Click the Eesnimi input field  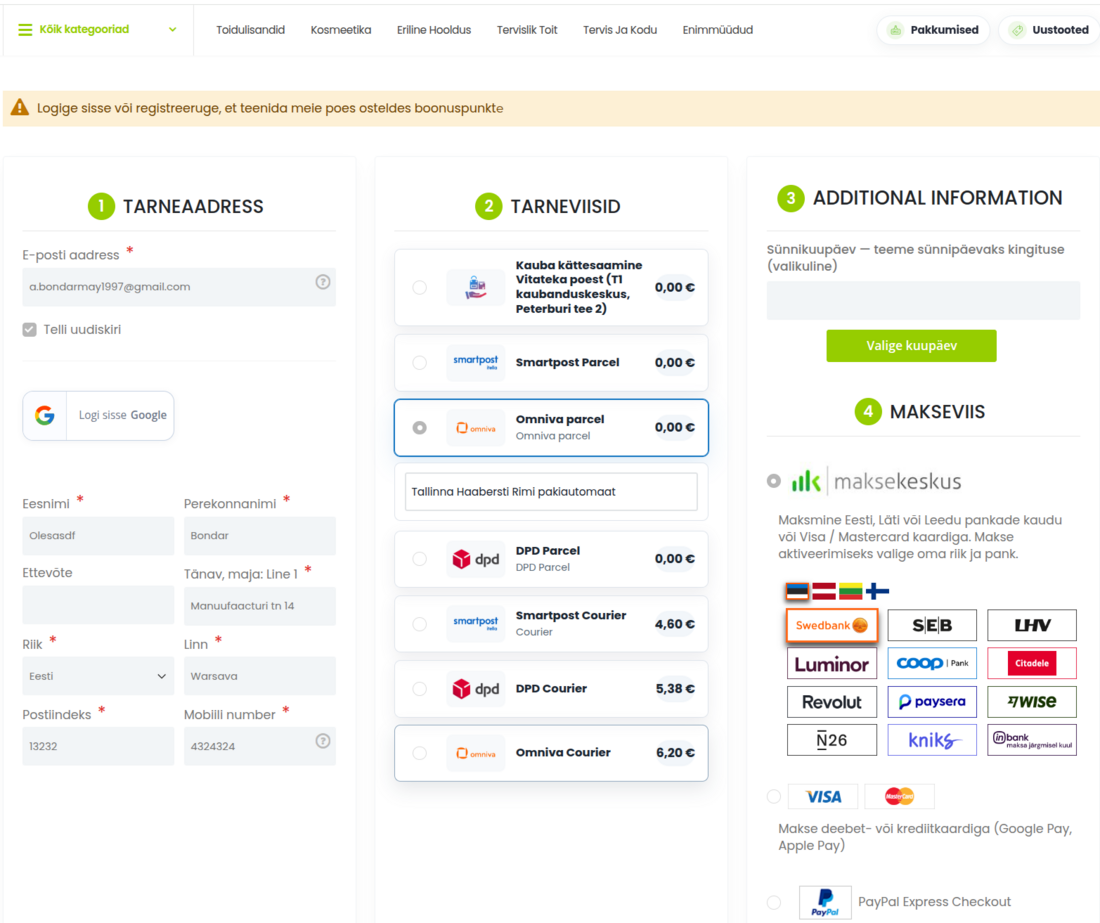coord(98,536)
